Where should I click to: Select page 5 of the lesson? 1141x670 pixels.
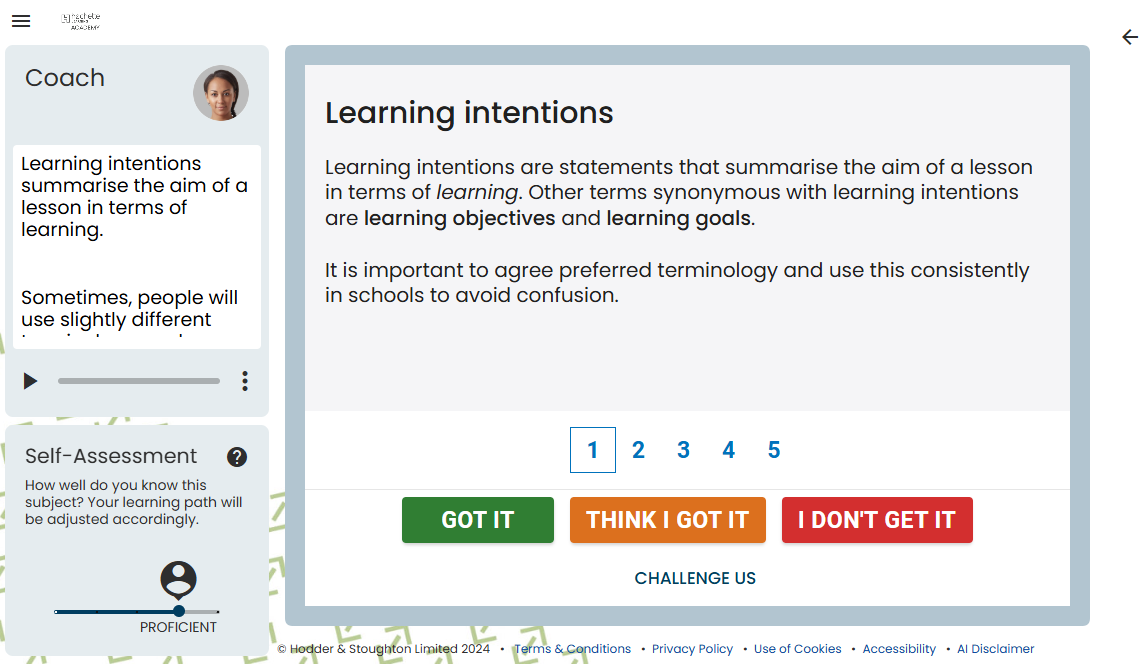coord(774,450)
